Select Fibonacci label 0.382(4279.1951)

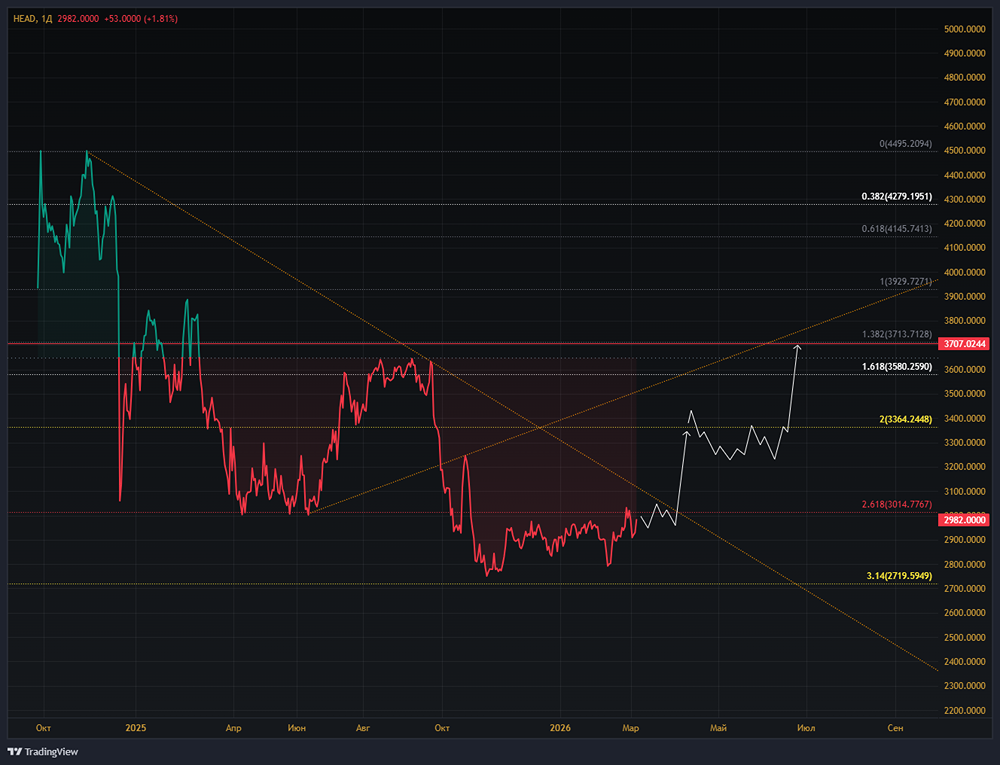click(896, 196)
